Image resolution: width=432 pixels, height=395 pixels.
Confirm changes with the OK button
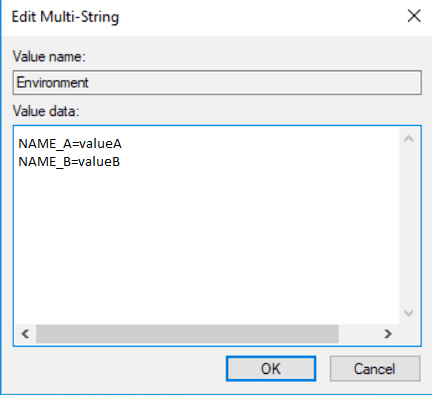click(271, 369)
